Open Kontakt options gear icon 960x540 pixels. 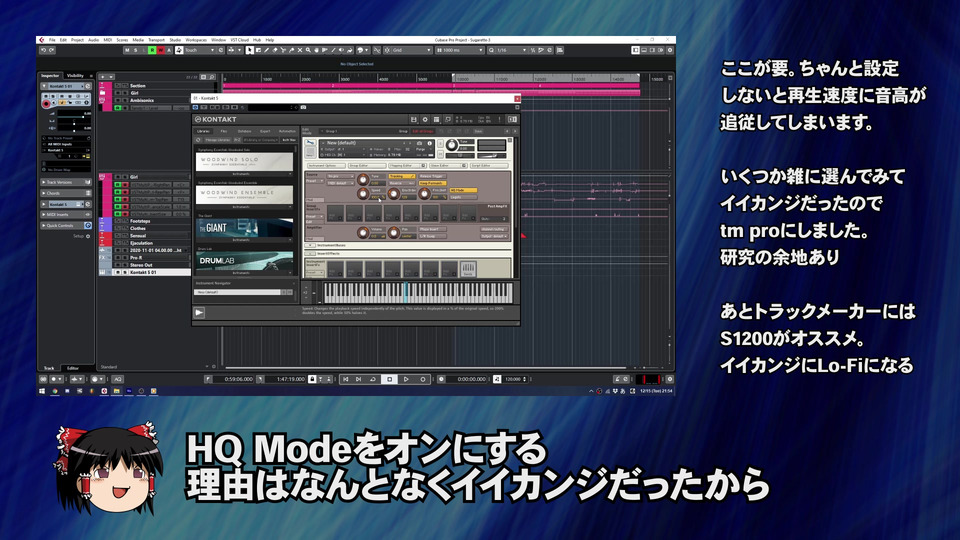[425, 119]
